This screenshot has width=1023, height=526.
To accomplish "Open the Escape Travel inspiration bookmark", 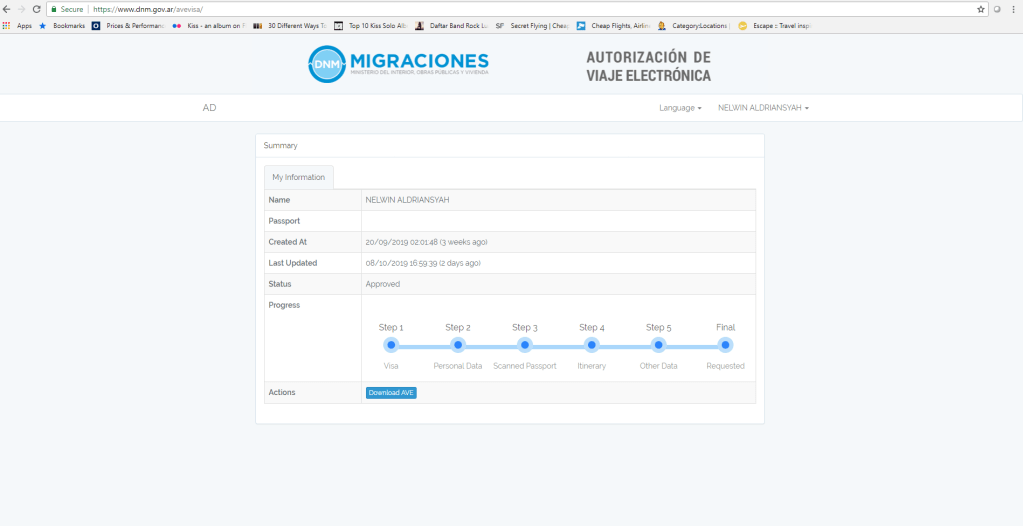I will click(781, 26).
